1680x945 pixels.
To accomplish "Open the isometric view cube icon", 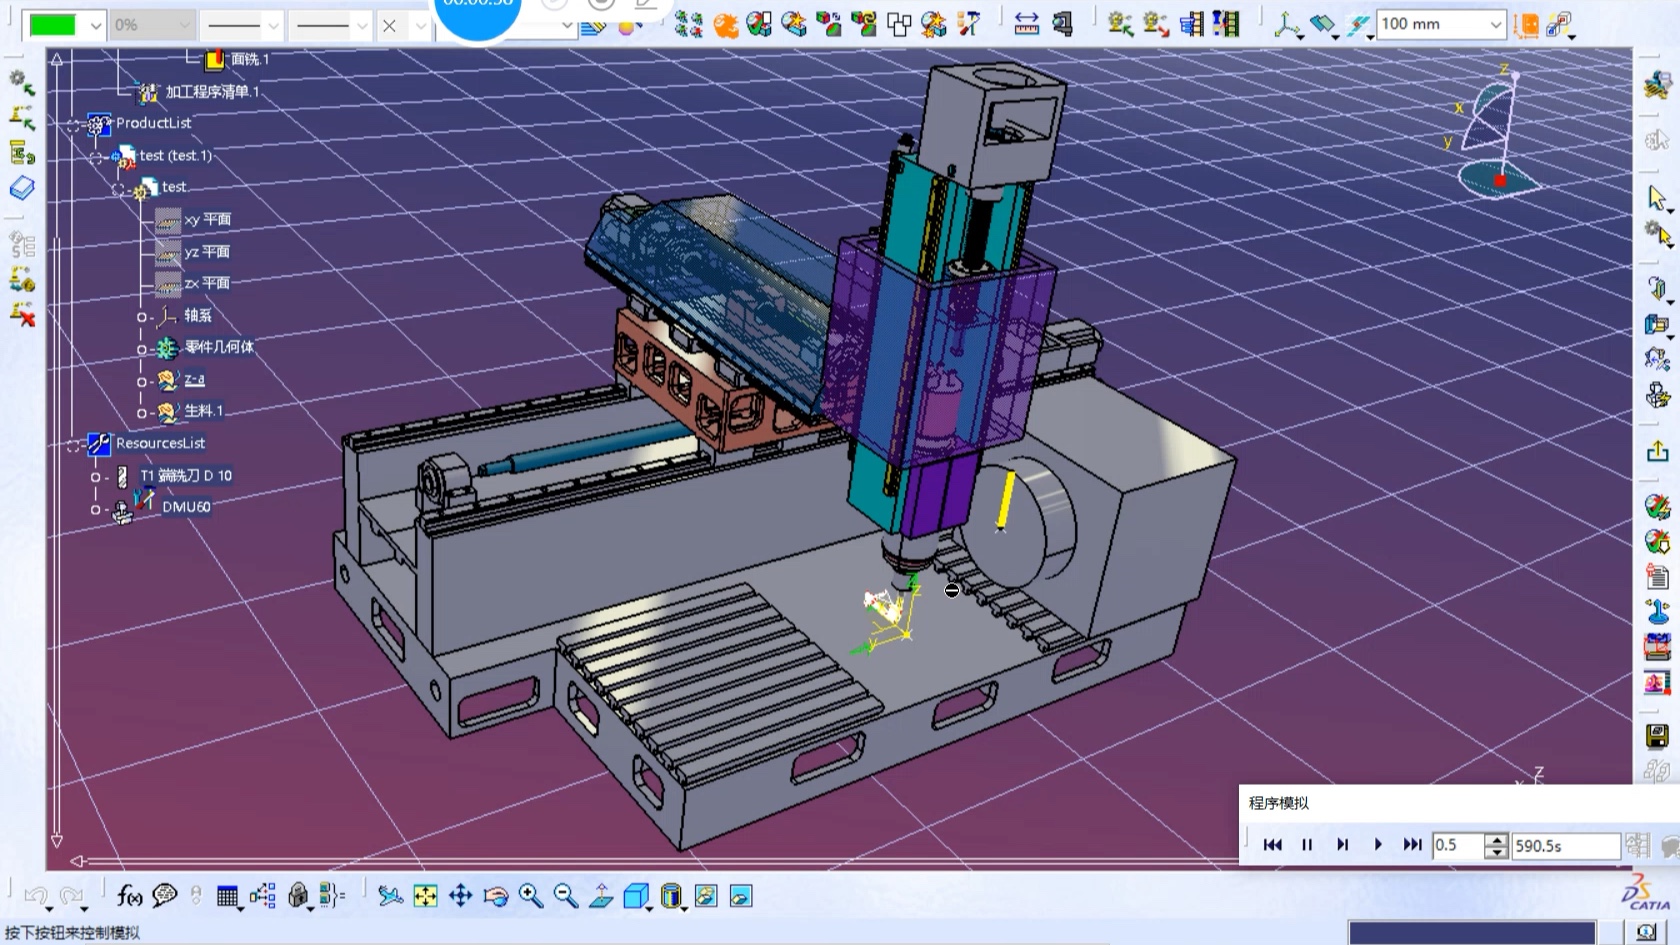I will point(636,896).
